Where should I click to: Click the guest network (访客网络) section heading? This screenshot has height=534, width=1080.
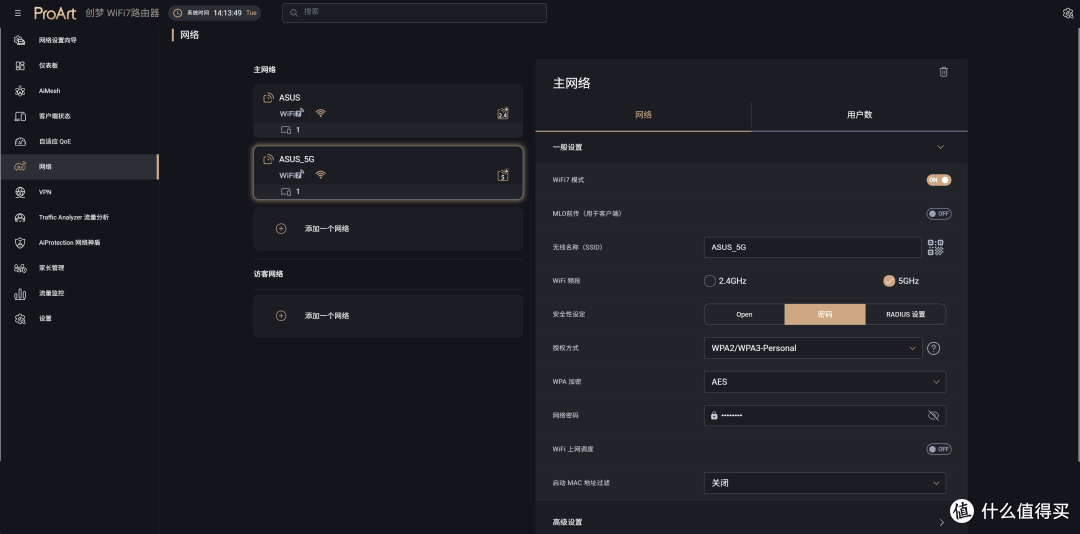268,274
